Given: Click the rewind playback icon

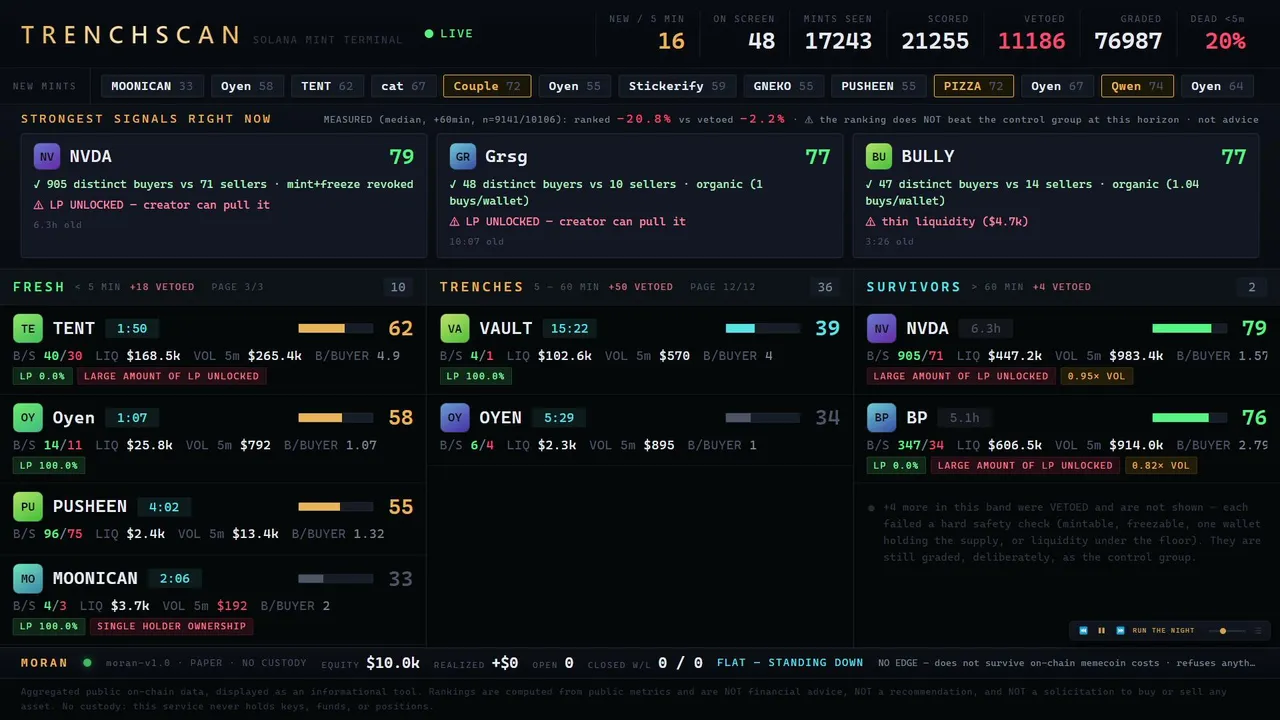Looking at the screenshot, I should pos(1083,631).
